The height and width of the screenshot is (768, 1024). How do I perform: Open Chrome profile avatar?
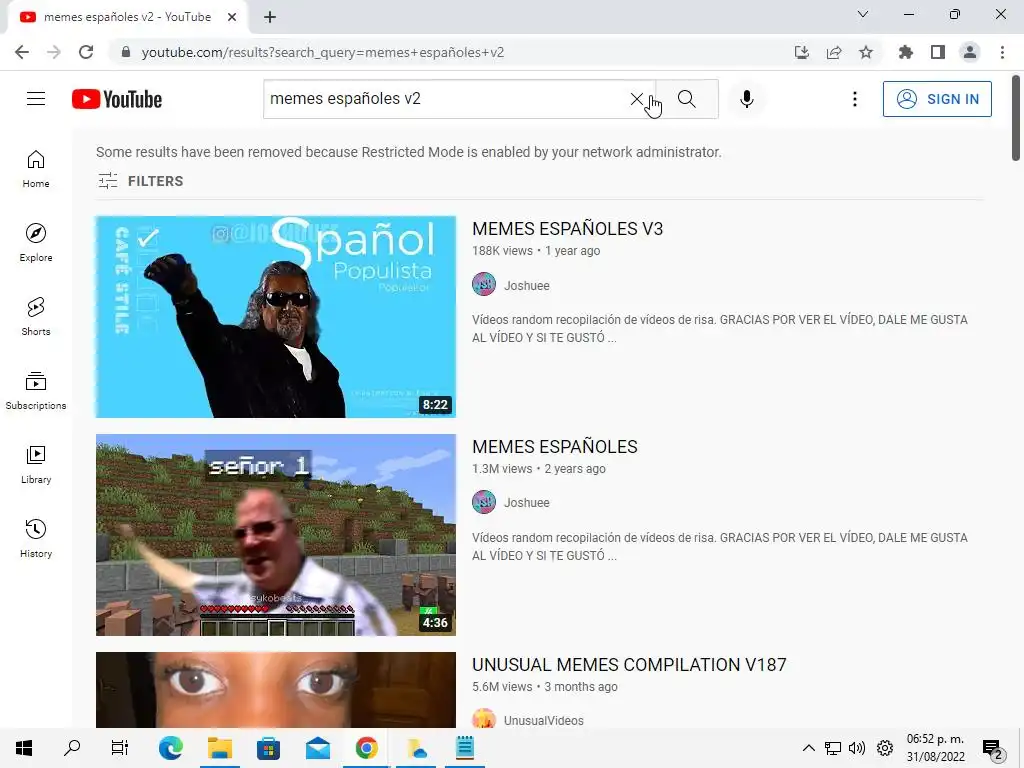970,52
